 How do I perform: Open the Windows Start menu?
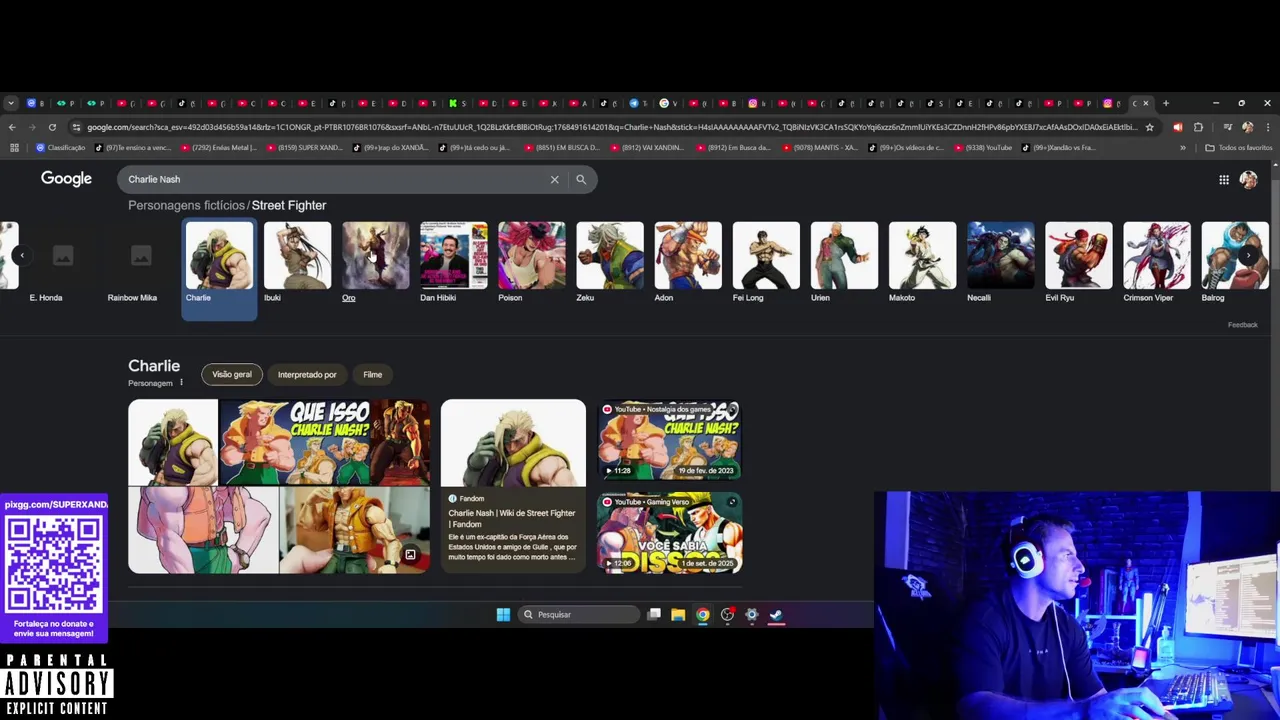(503, 615)
